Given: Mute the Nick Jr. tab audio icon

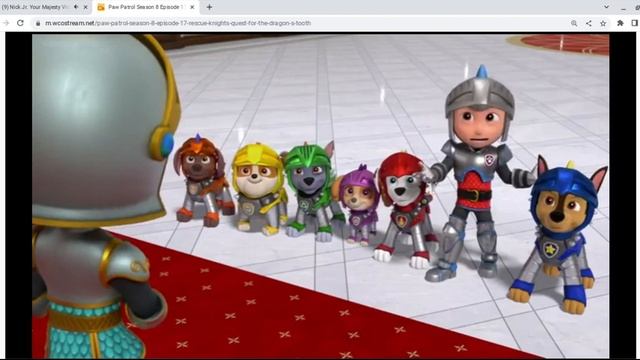Looking at the screenshot, I should point(76,7).
